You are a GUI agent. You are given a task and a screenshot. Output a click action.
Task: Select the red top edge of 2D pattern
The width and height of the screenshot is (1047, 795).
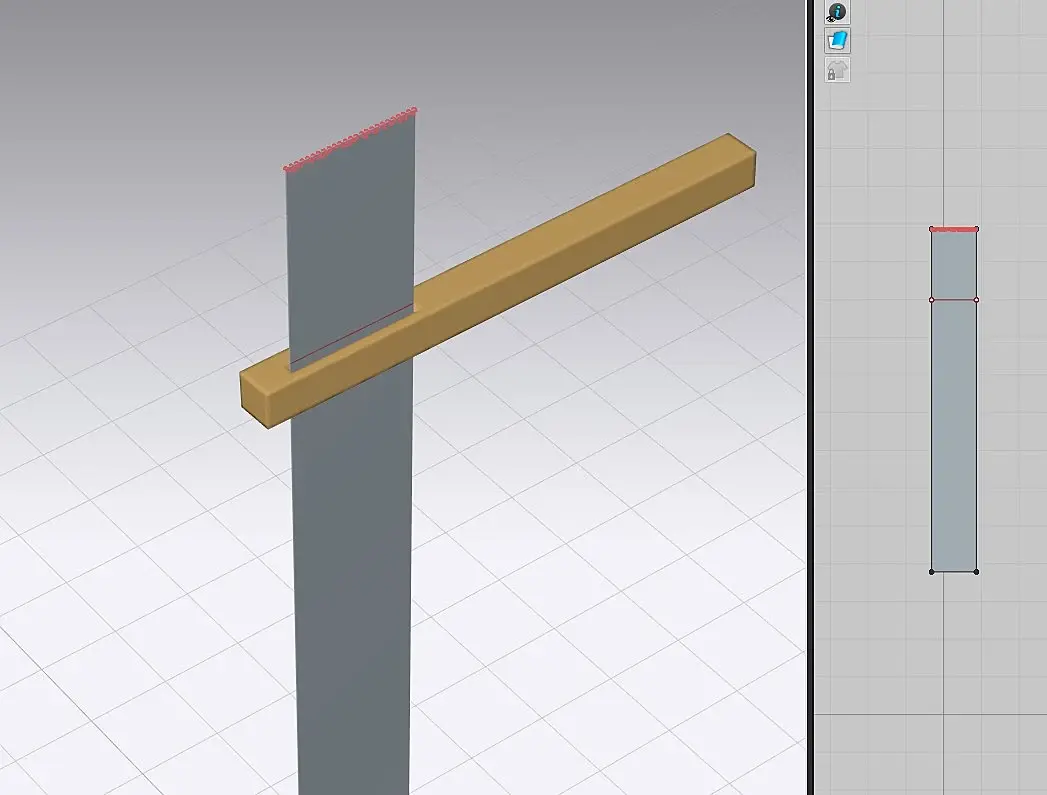pos(954,230)
